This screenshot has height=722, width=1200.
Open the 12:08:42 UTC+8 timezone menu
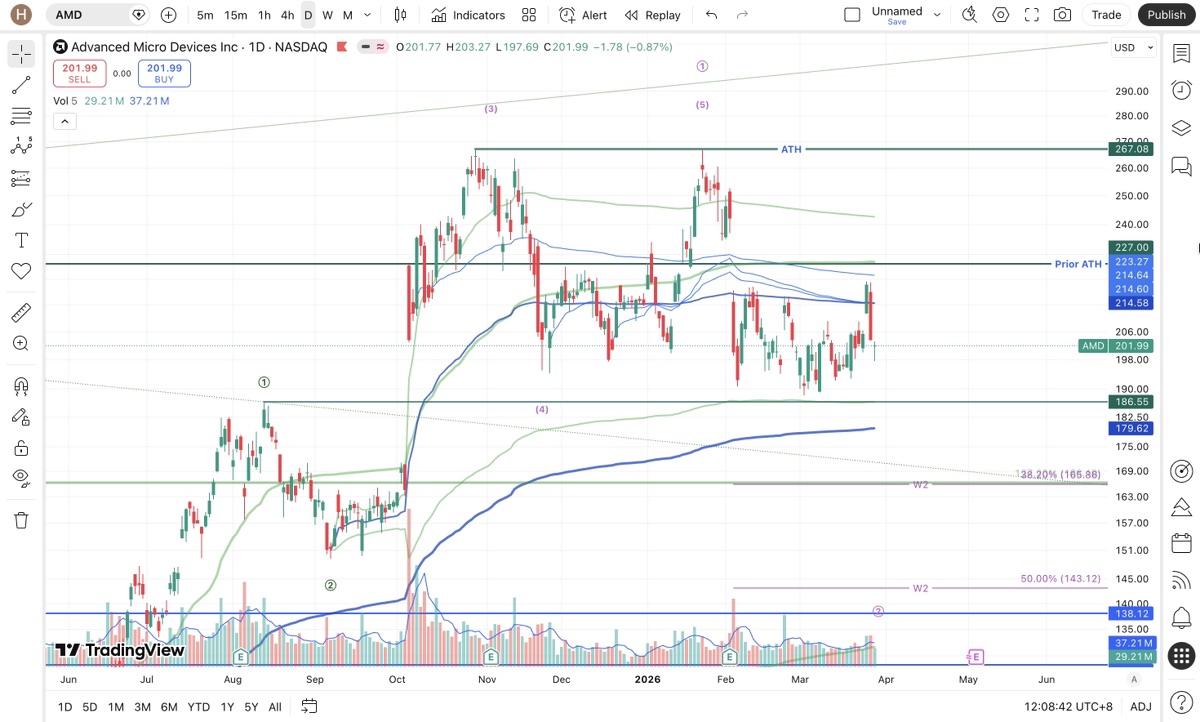1067,707
